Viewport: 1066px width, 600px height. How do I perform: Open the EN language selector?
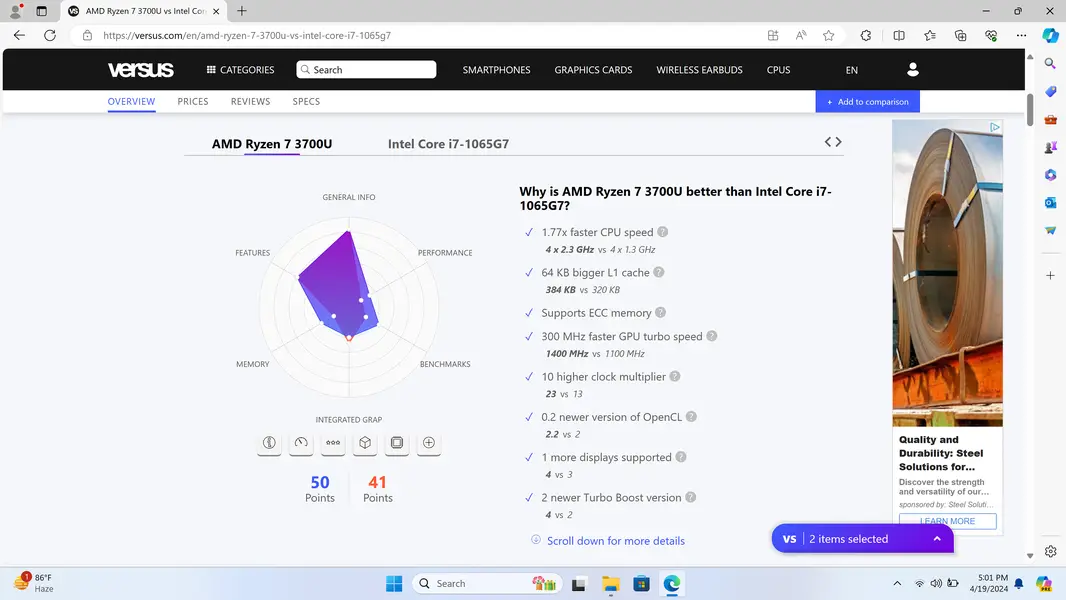click(851, 70)
